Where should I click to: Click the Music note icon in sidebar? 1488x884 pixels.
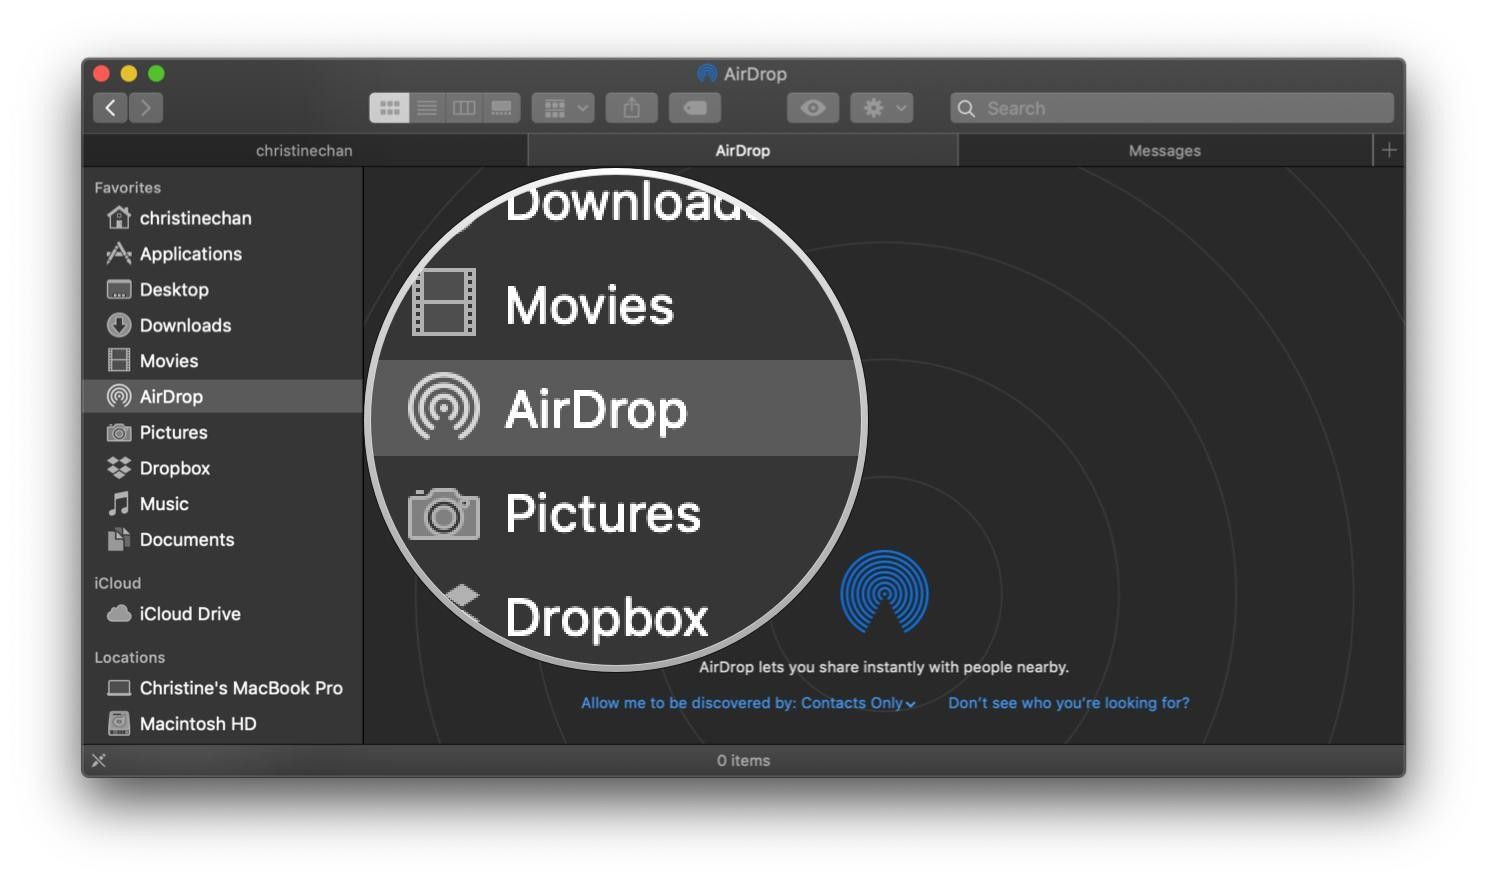tap(119, 503)
